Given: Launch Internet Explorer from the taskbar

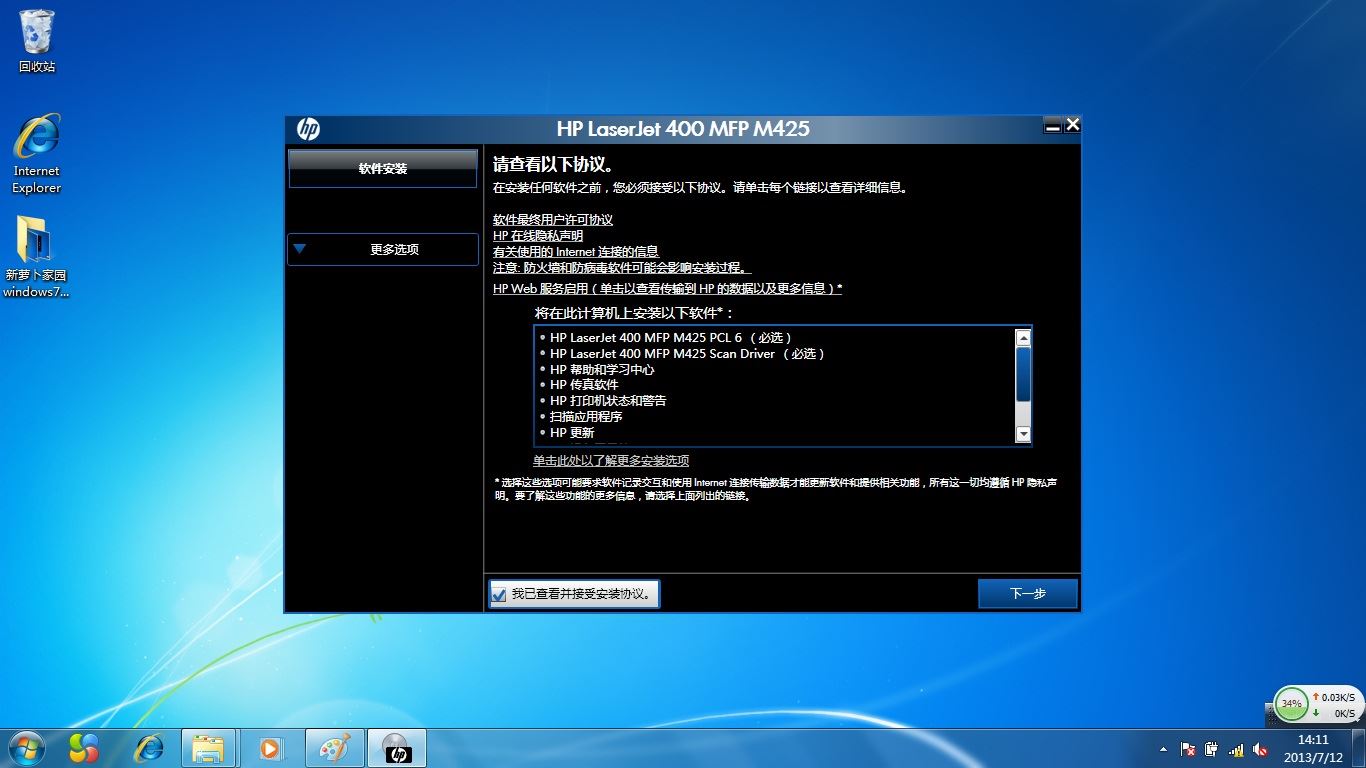Looking at the screenshot, I should coord(149,748).
